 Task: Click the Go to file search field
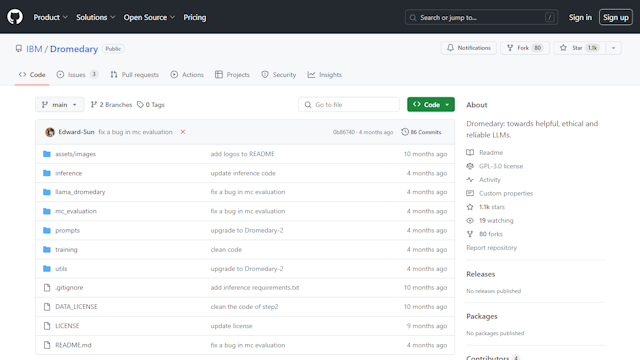349,104
